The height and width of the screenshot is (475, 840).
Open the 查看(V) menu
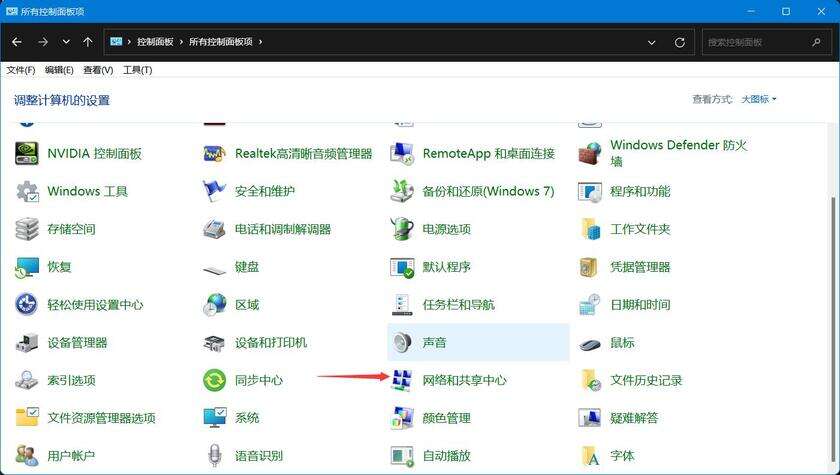98,70
